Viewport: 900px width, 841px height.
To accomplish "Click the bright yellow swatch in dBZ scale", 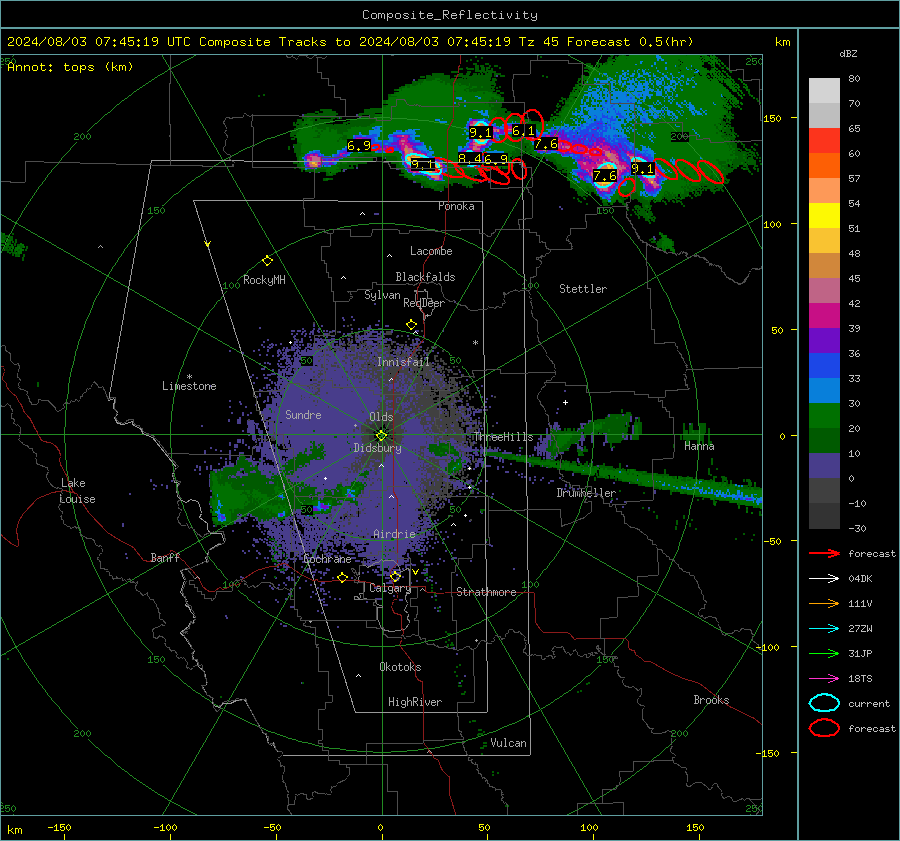I will (x=824, y=216).
